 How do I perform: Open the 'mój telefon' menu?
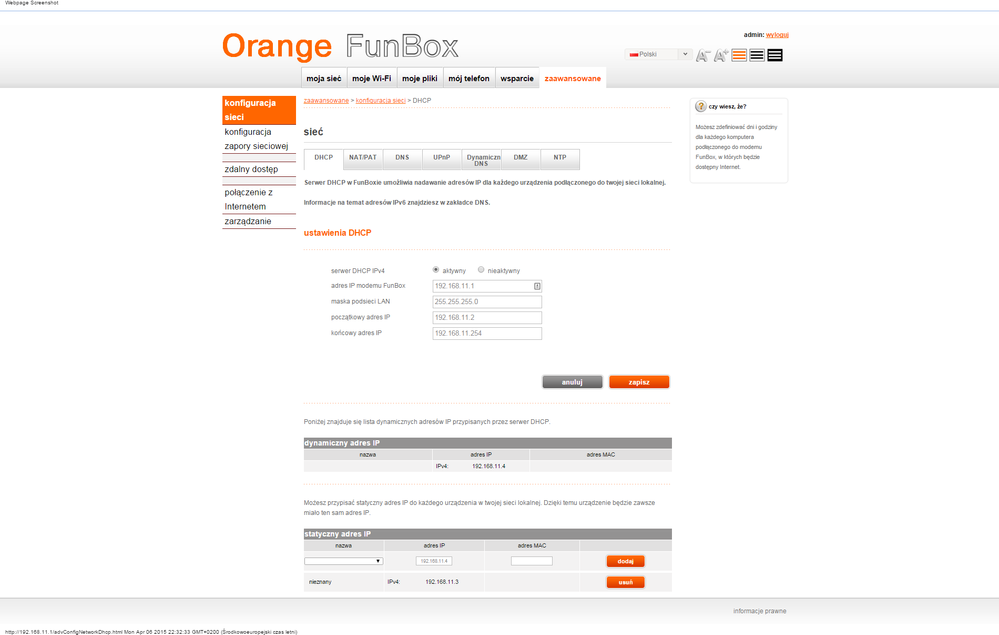[x=469, y=78]
